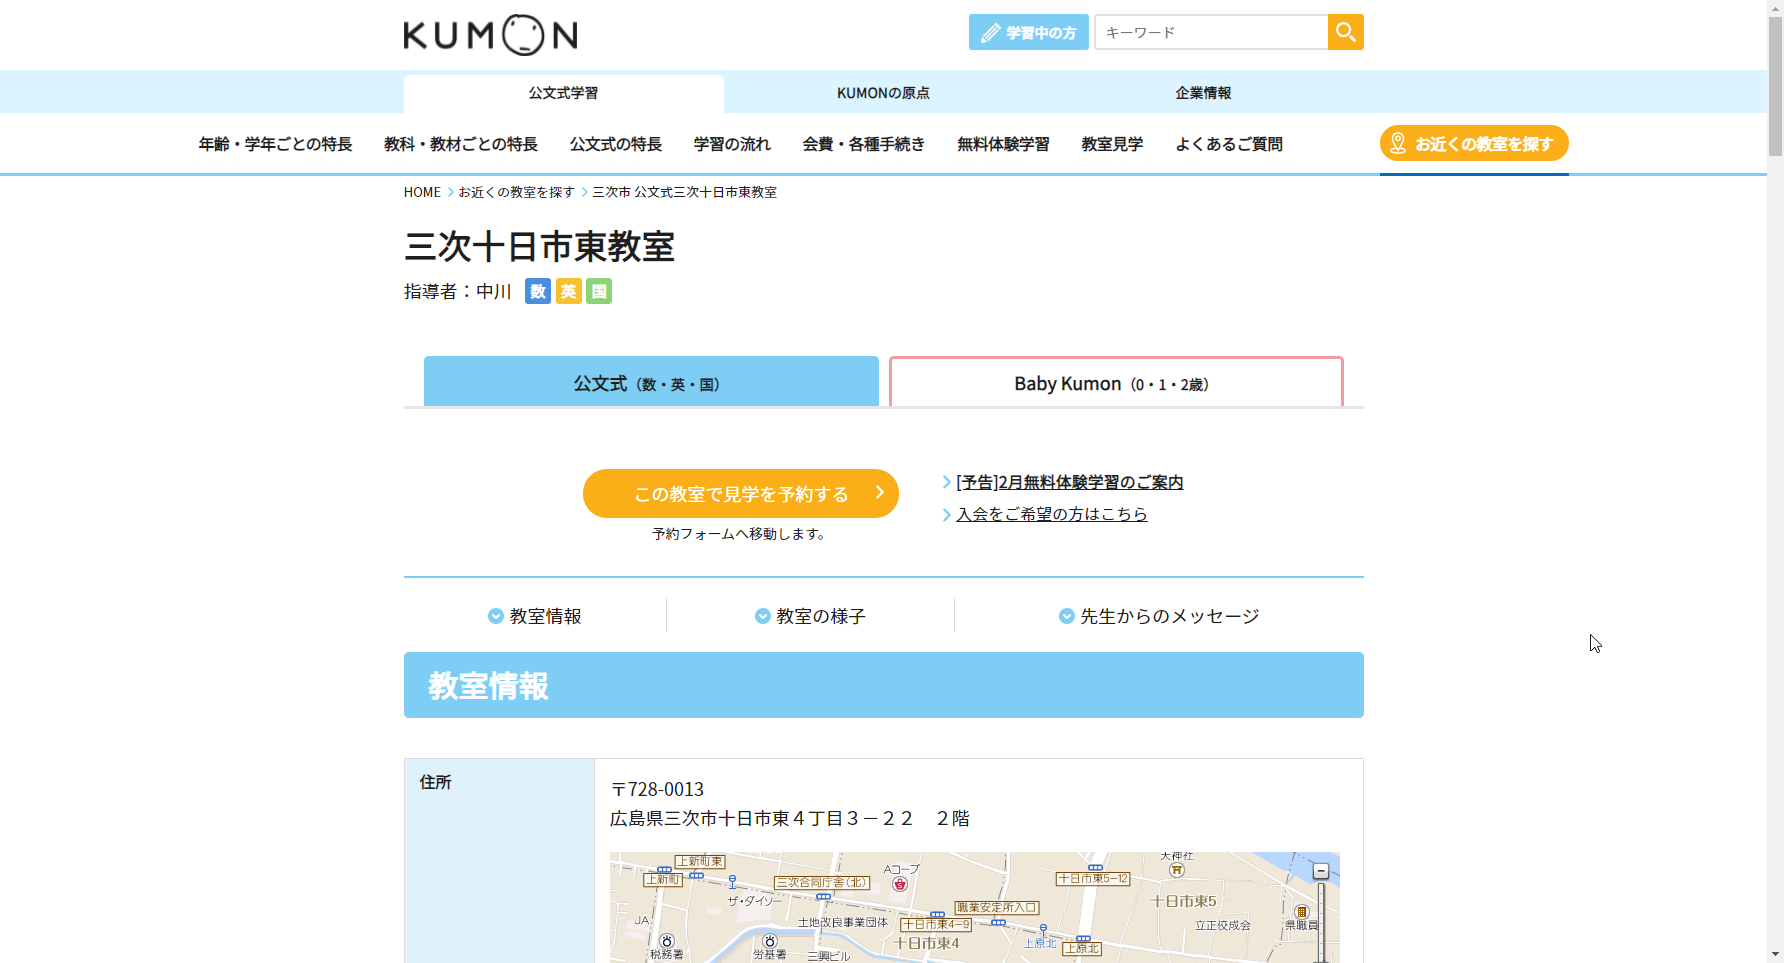Open 入会をご希望の方はこちら link
This screenshot has width=1784, height=963.
pyautogui.click(x=1051, y=514)
